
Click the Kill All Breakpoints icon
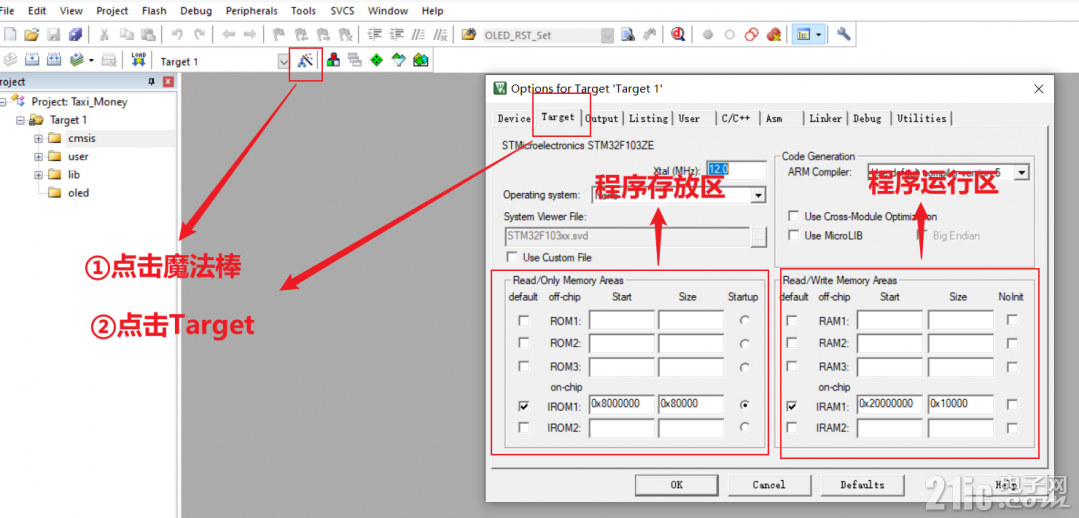point(773,34)
